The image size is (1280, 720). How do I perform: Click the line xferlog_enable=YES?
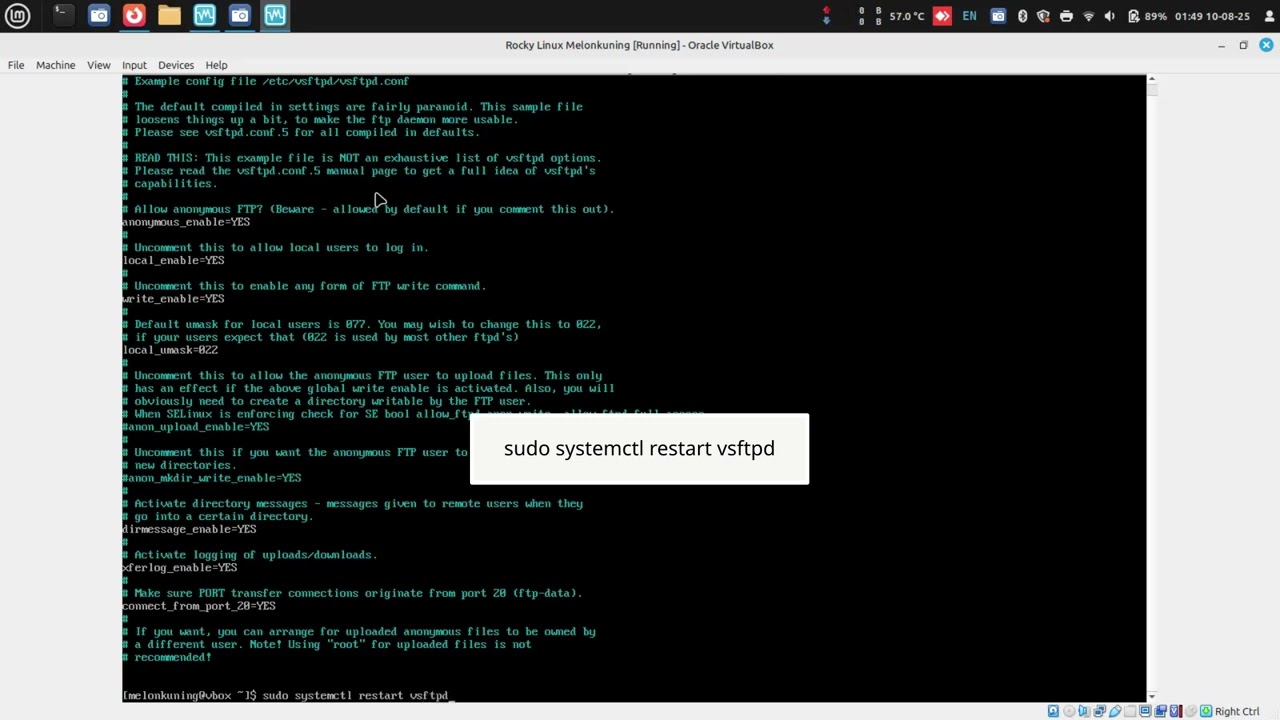tap(180, 568)
